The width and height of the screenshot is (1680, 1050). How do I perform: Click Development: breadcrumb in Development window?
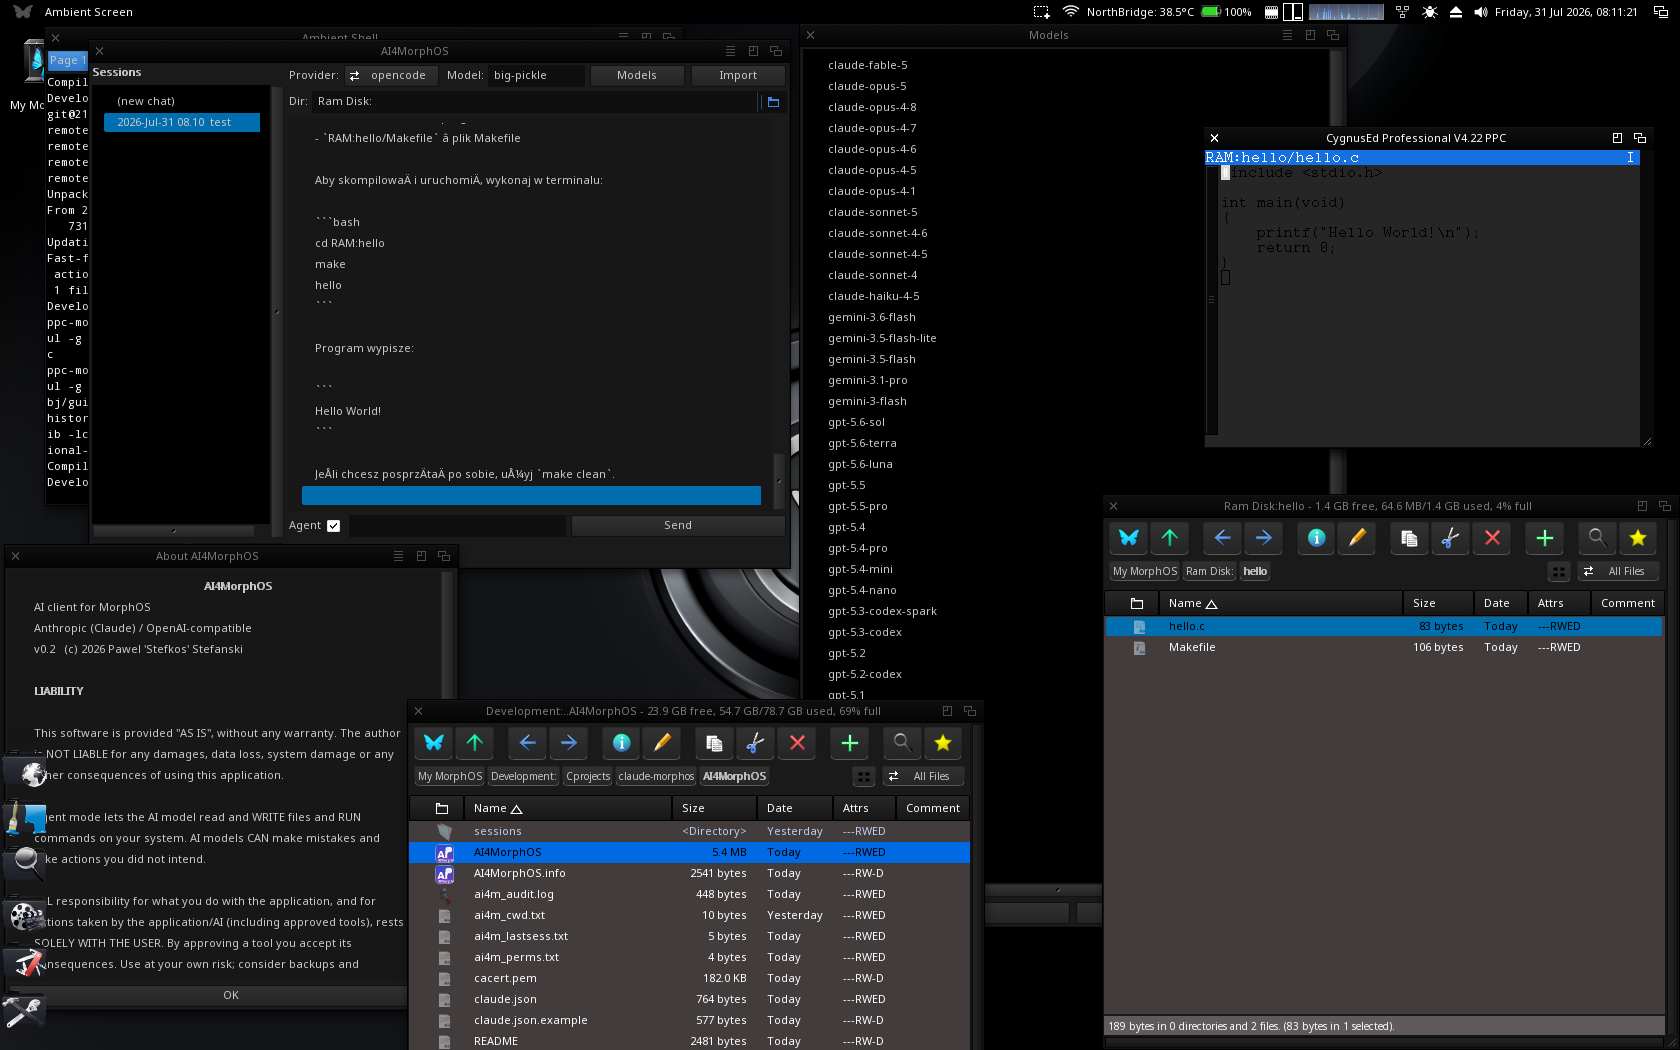click(x=524, y=777)
